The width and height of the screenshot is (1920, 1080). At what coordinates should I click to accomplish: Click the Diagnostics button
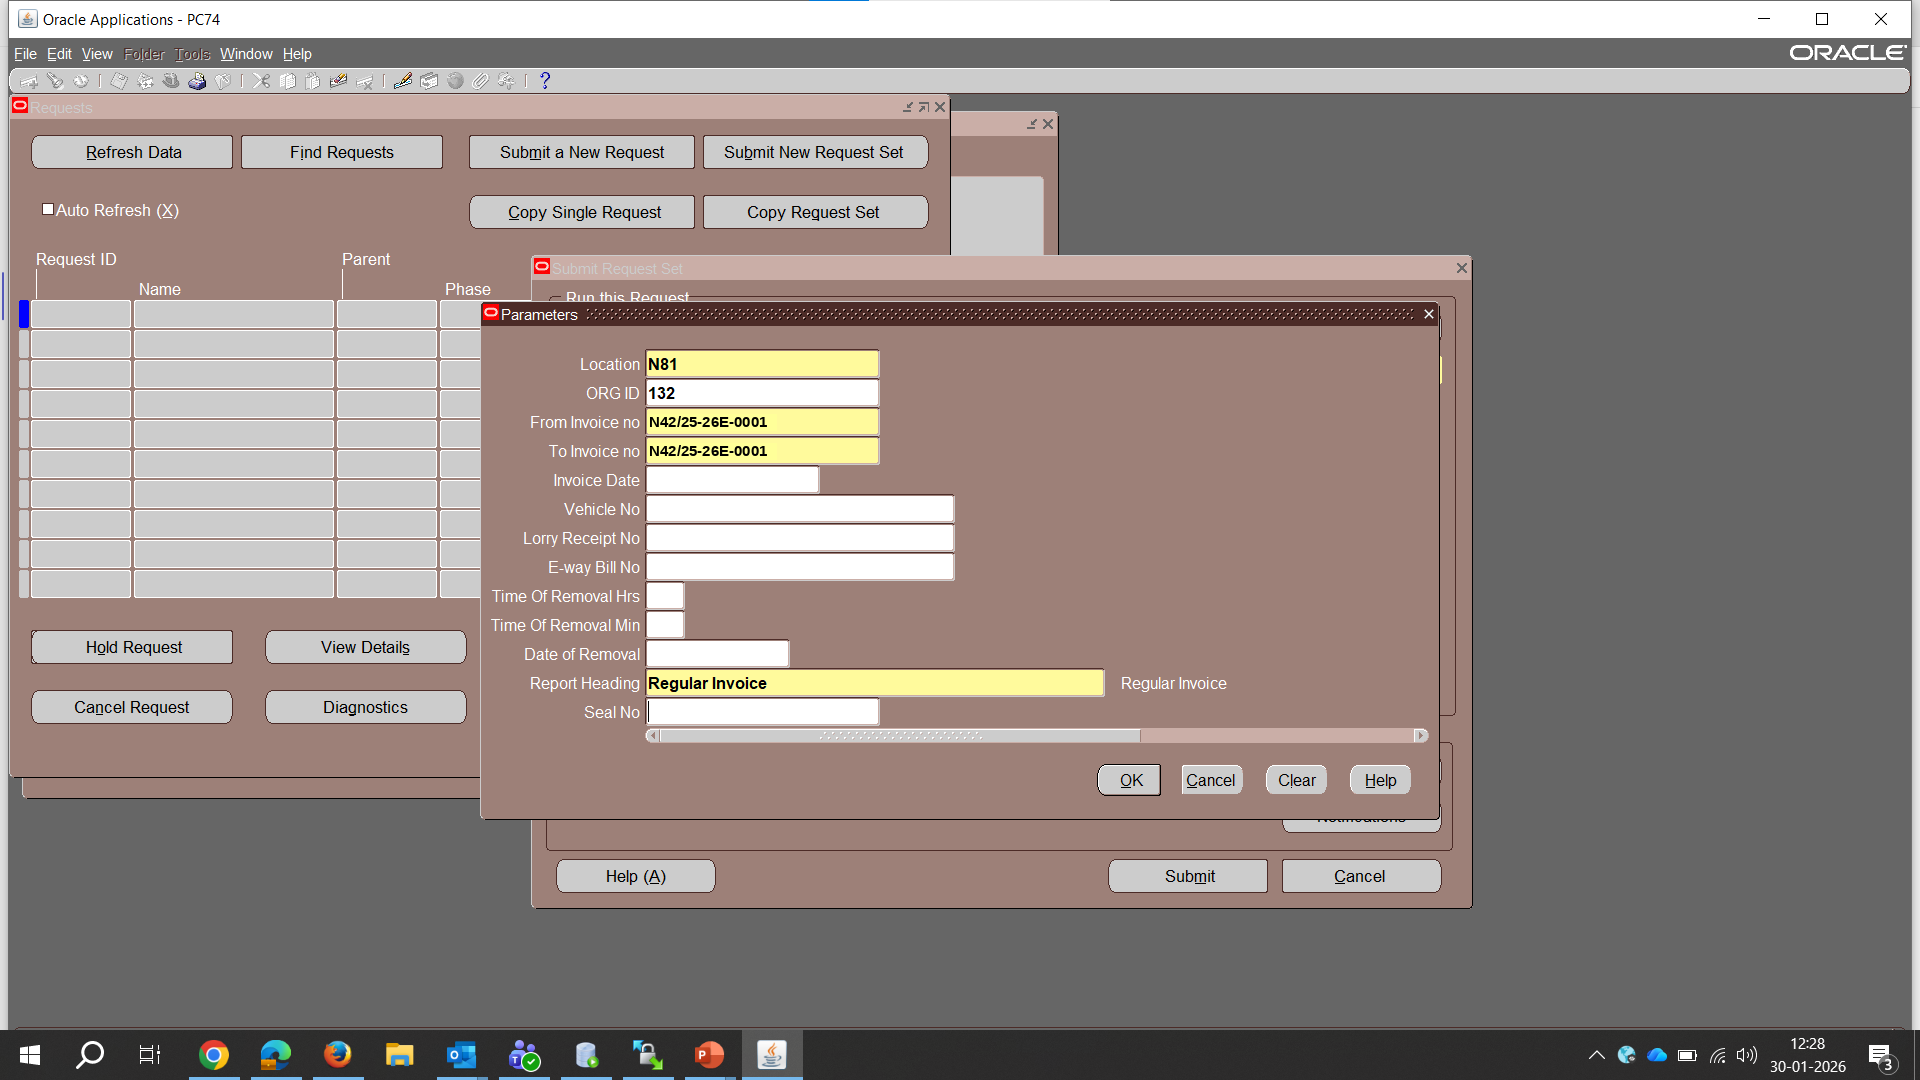pyautogui.click(x=365, y=707)
